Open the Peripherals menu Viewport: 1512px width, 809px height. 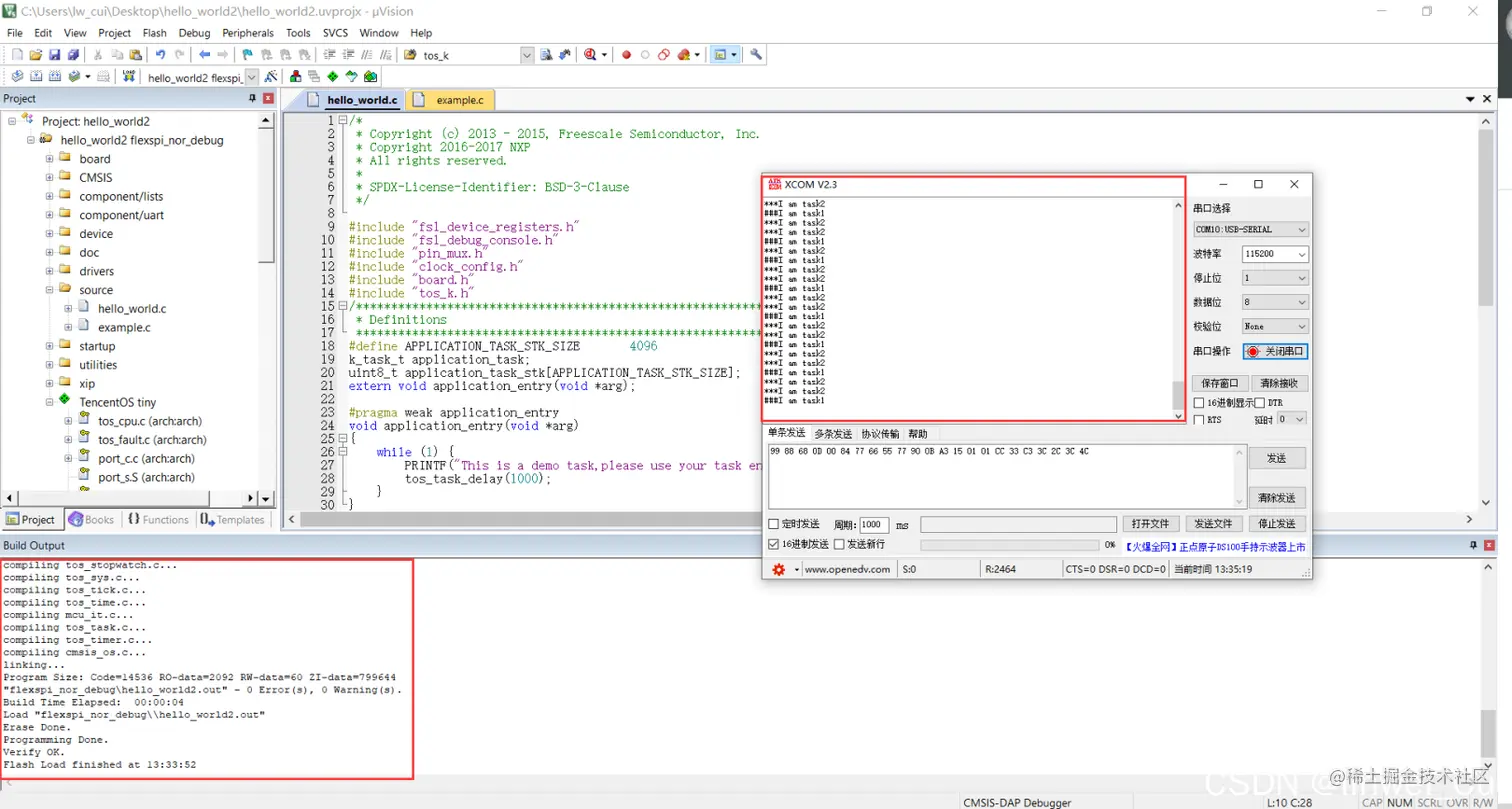248,33
